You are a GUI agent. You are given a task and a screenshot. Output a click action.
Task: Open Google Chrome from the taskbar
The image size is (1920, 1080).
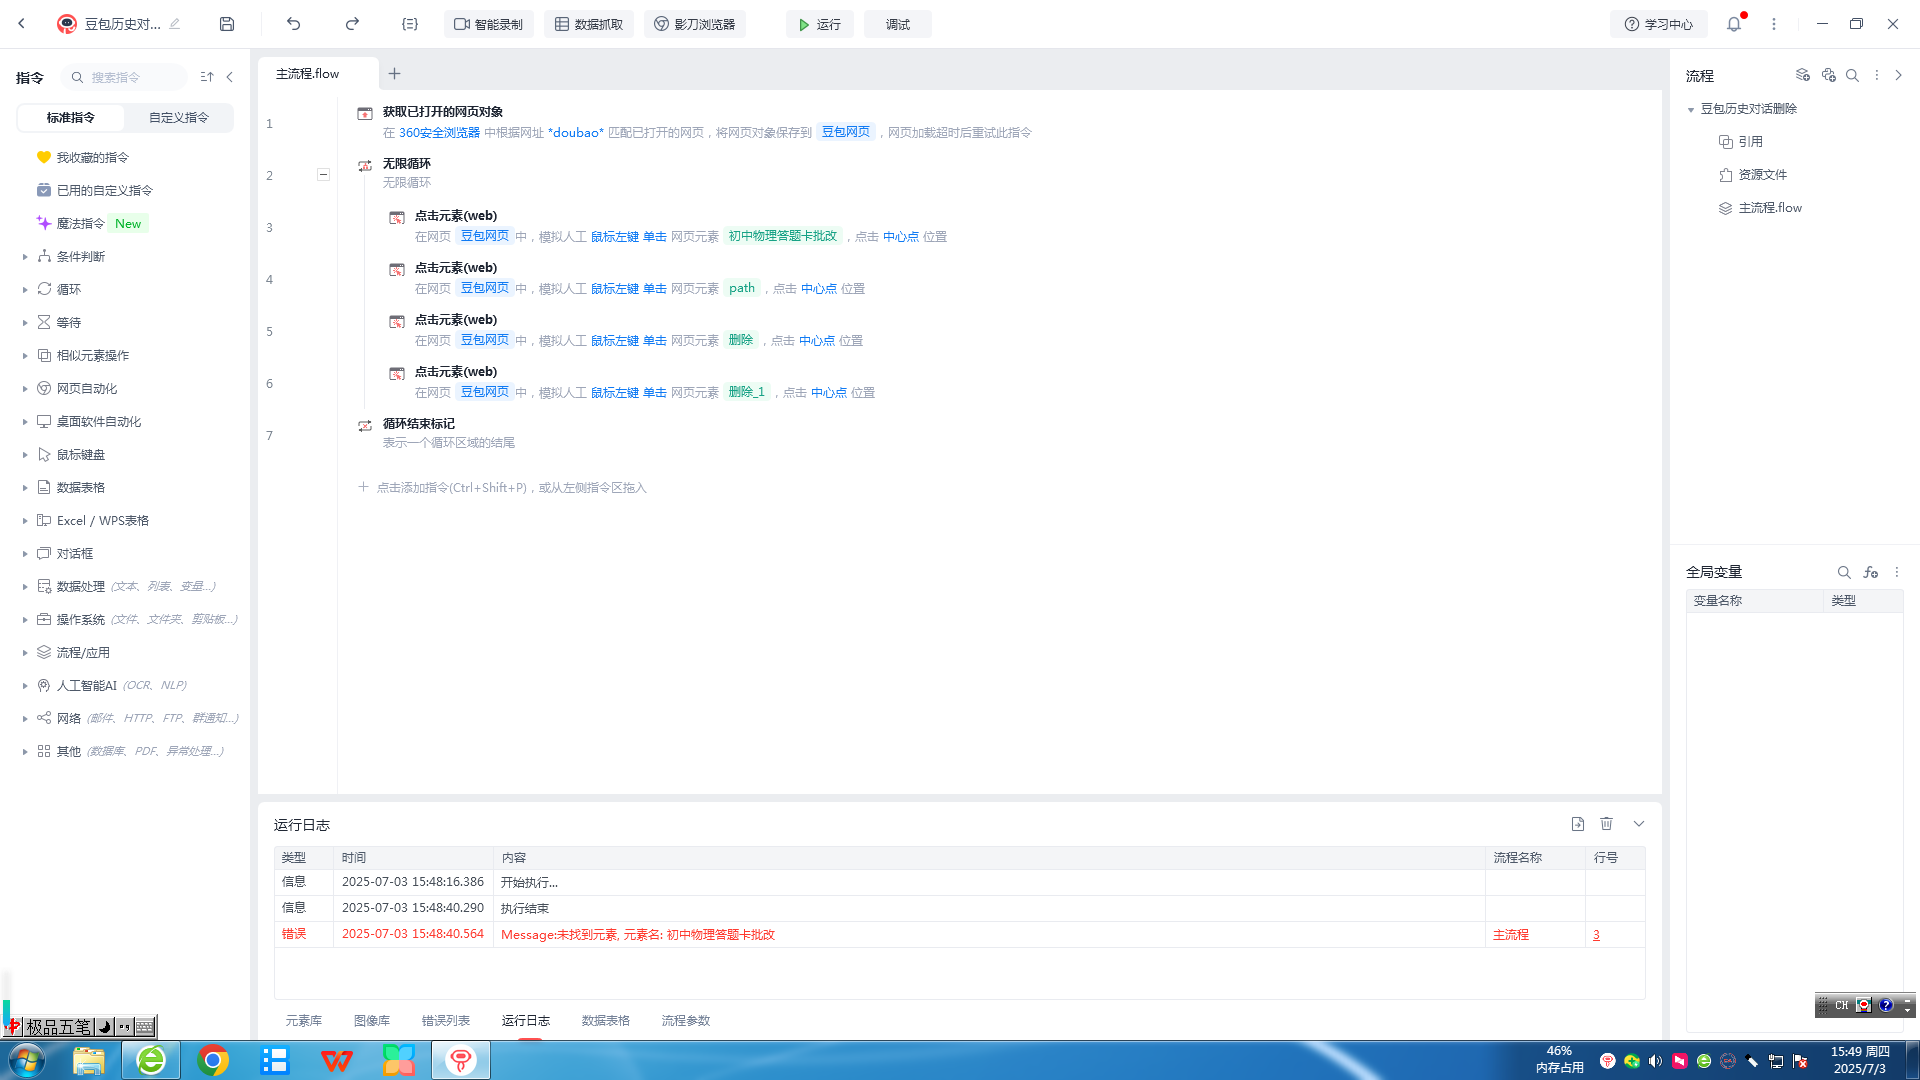[x=213, y=1060]
